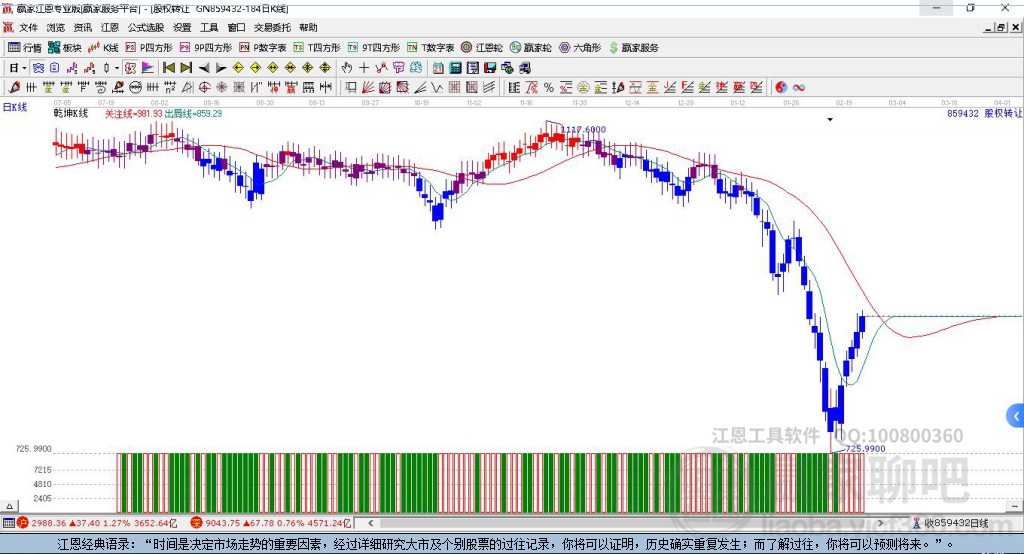The height and width of the screenshot is (554, 1024).
Task: Open the 赢家轮 wheel tool
Action: [531, 48]
